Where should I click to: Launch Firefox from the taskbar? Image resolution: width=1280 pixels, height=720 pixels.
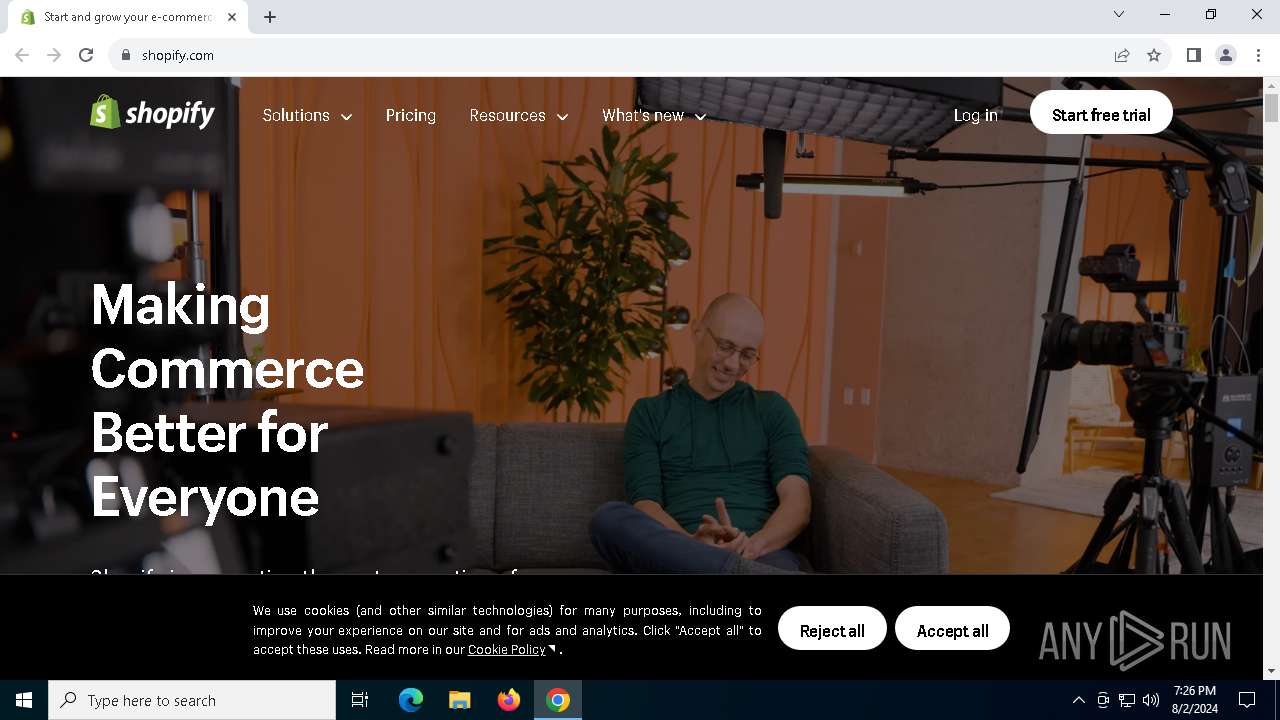pos(509,700)
